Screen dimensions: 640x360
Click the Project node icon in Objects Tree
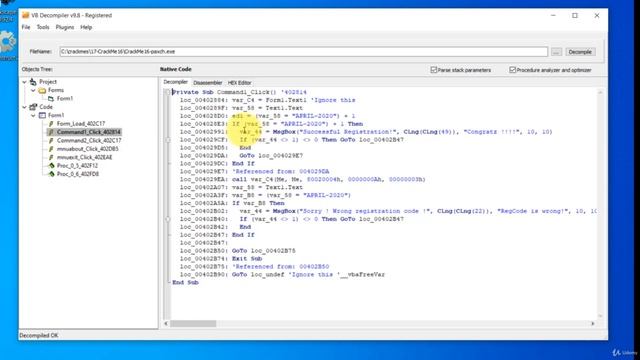(33, 82)
